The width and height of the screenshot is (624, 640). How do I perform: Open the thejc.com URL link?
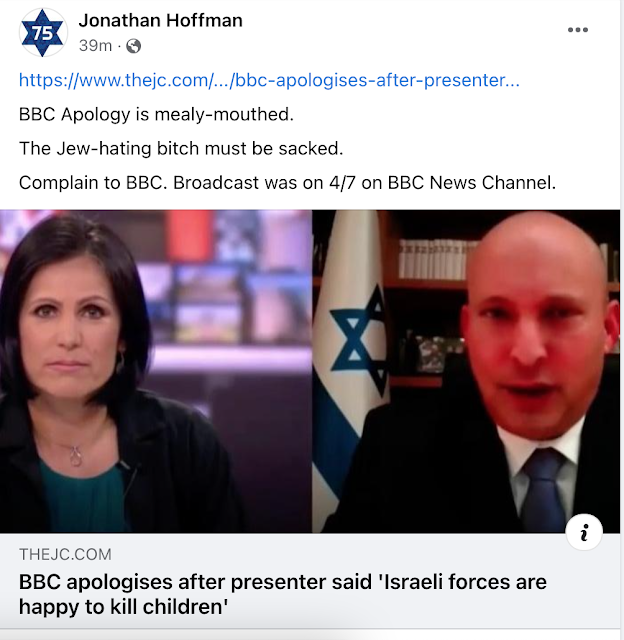269,80
